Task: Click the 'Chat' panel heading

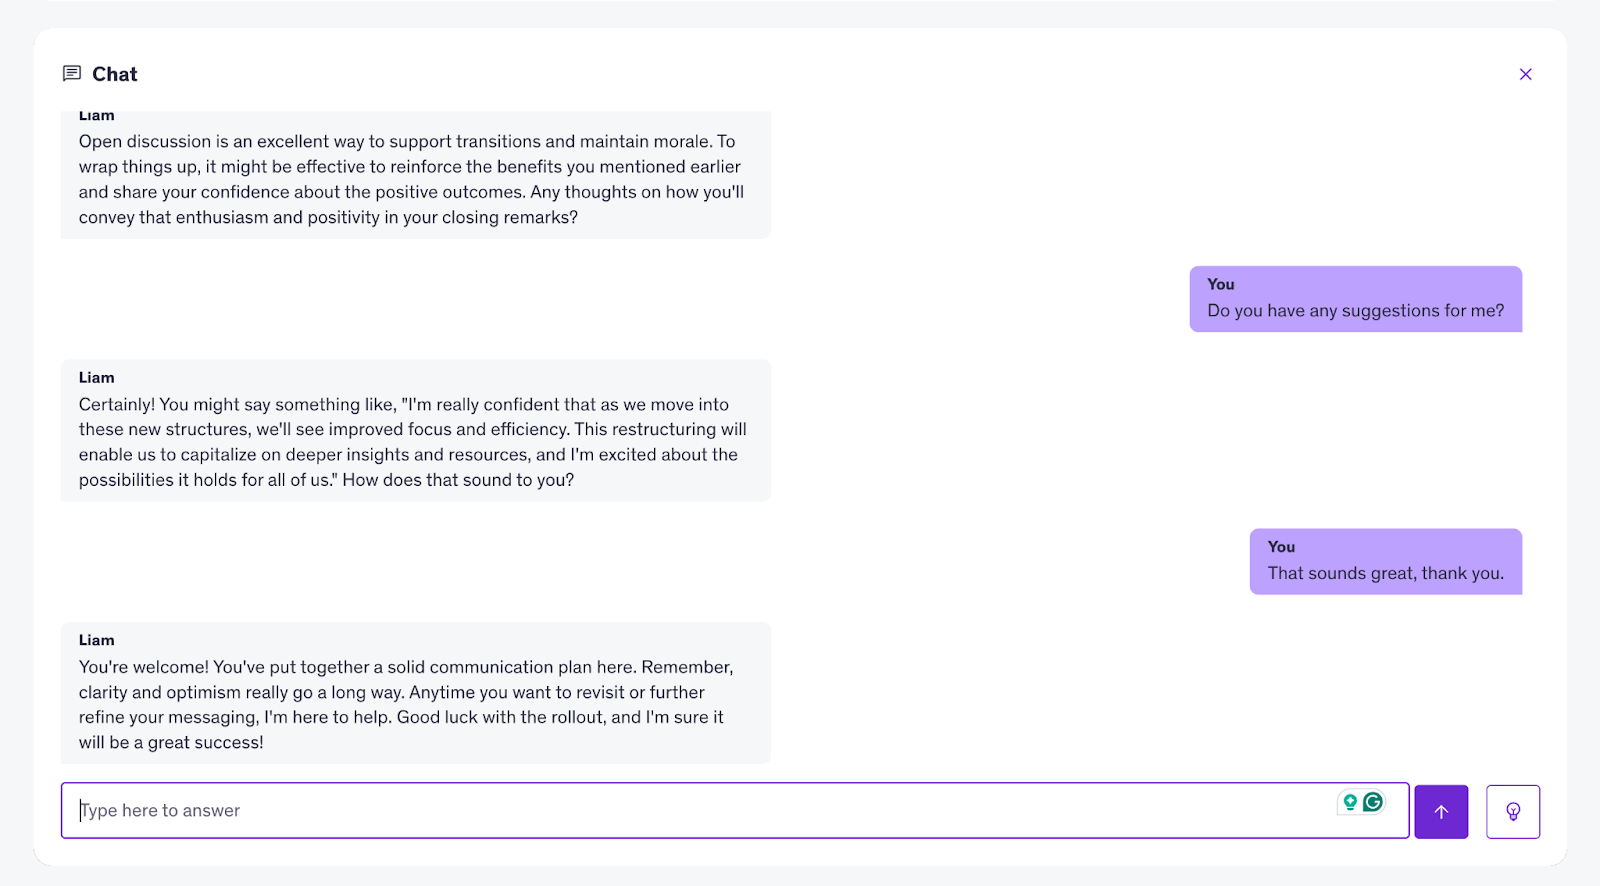Action: [x=114, y=74]
